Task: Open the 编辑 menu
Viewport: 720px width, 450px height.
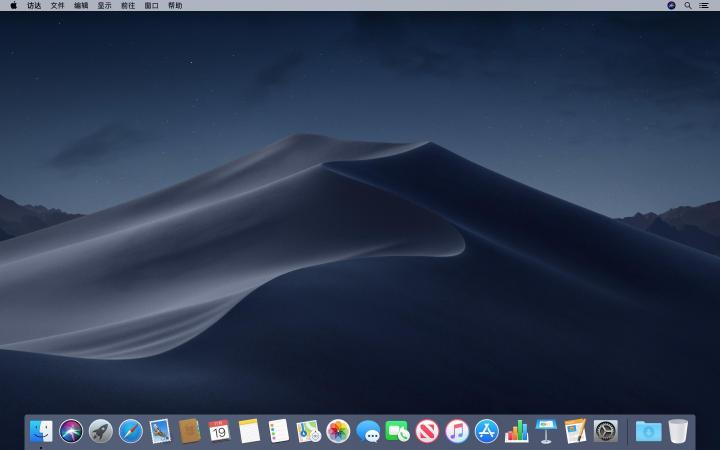Action: (81, 6)
